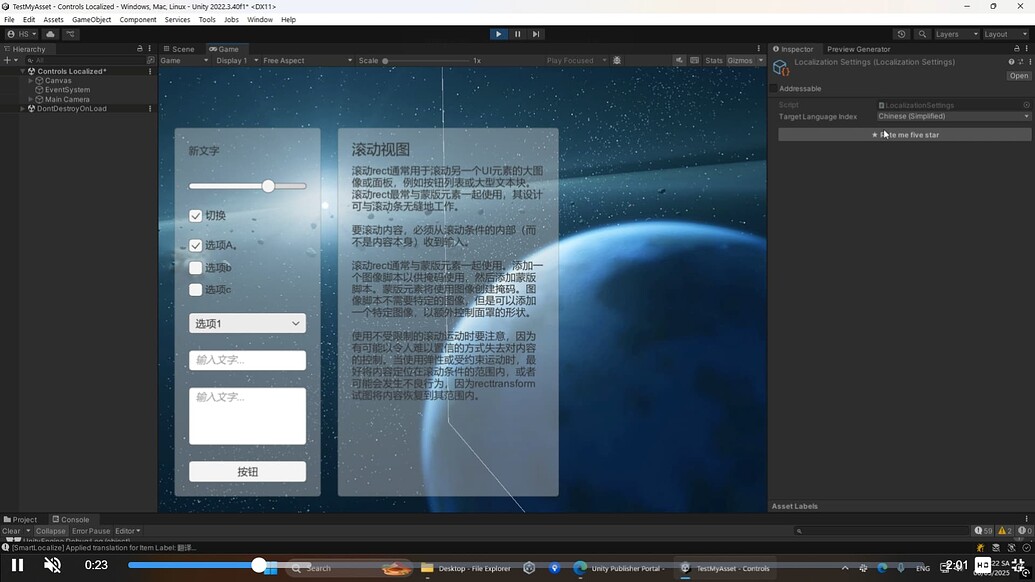Open the GameObject menu
Image resolution: width=1035 pixels, height=582 pixels.
tap(91, 19)
